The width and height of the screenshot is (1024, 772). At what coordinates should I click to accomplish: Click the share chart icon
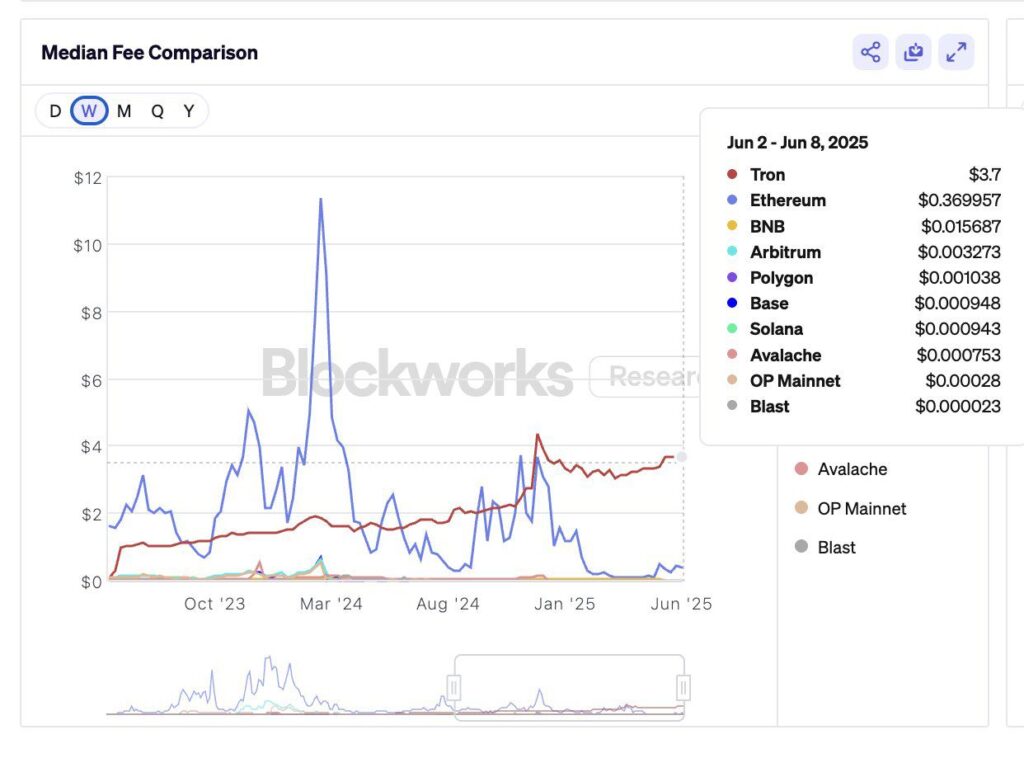point(870,52)
